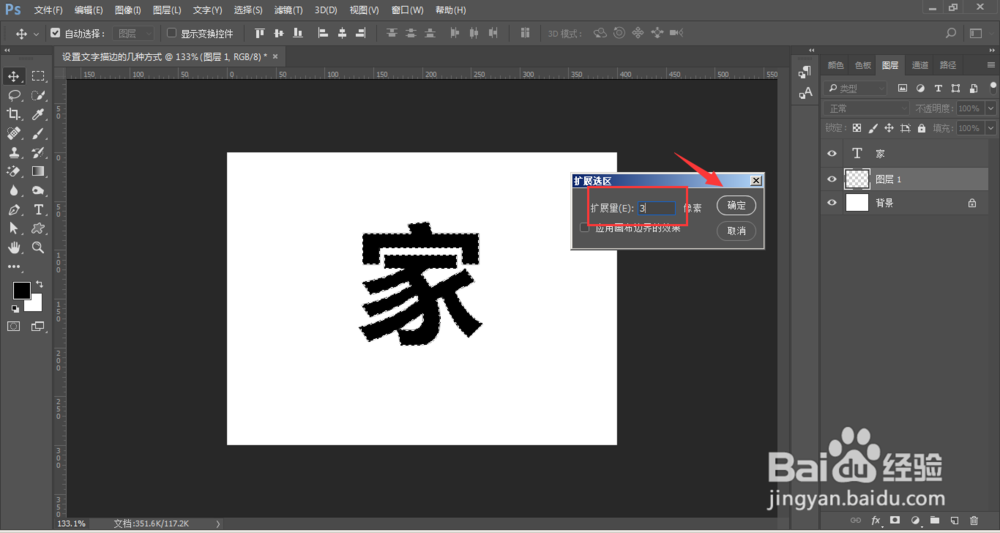Select the Rectangular Marquee tool
Viewport: 1000px width, 533px height.
tap(38, 77)
